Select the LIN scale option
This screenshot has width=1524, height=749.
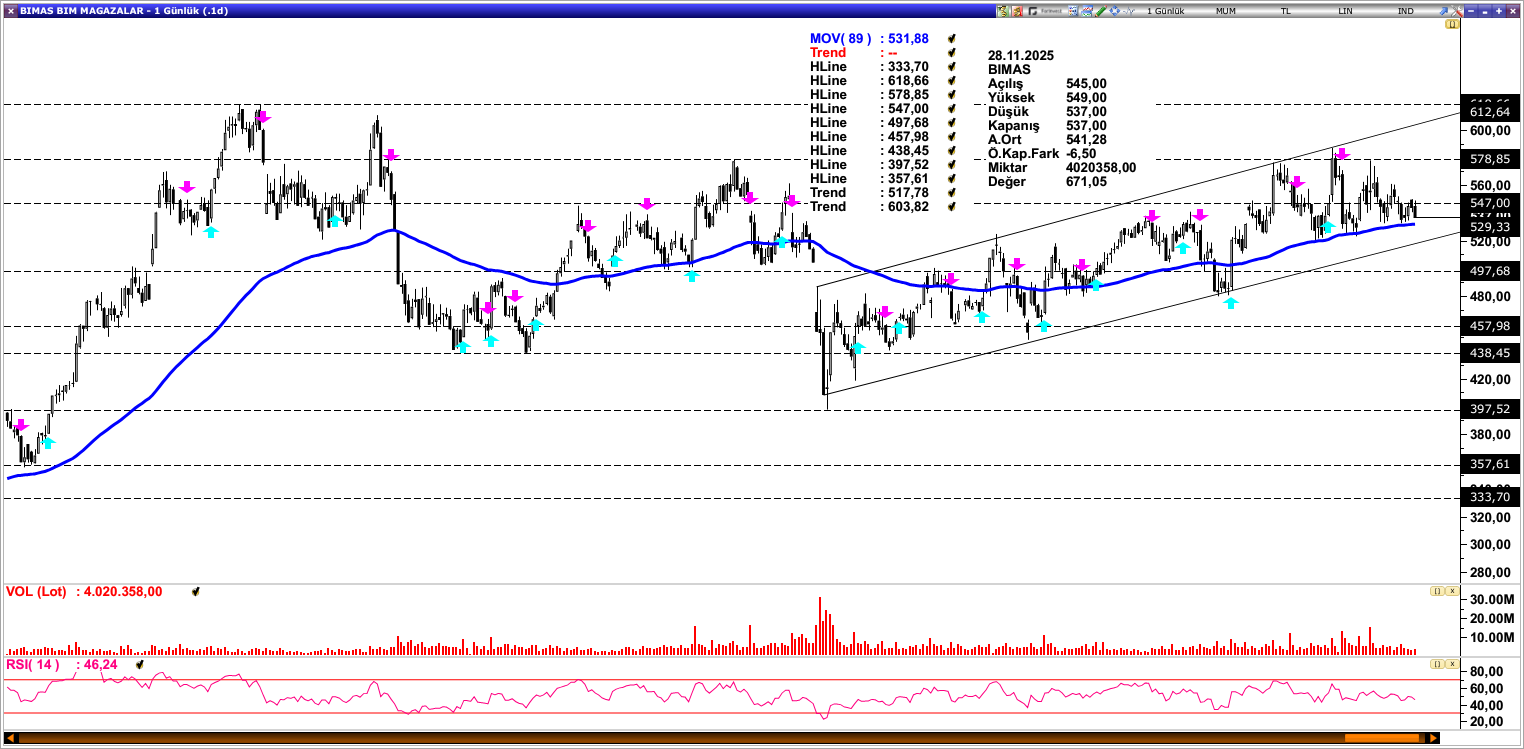click(1345, 11)
